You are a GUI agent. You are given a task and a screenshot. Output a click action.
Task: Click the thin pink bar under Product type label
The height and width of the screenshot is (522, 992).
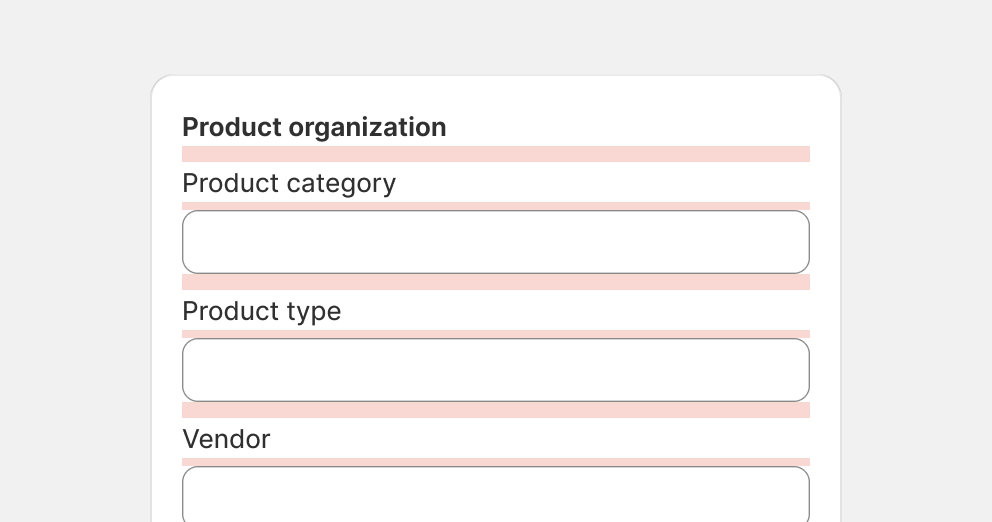(x=496, y=334)
